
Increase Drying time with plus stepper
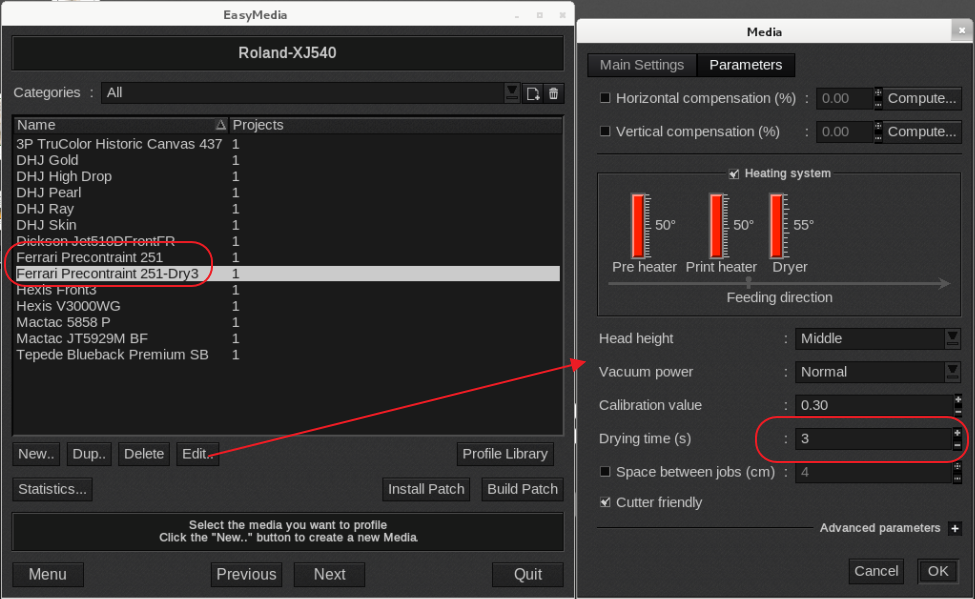click(957, 433)
